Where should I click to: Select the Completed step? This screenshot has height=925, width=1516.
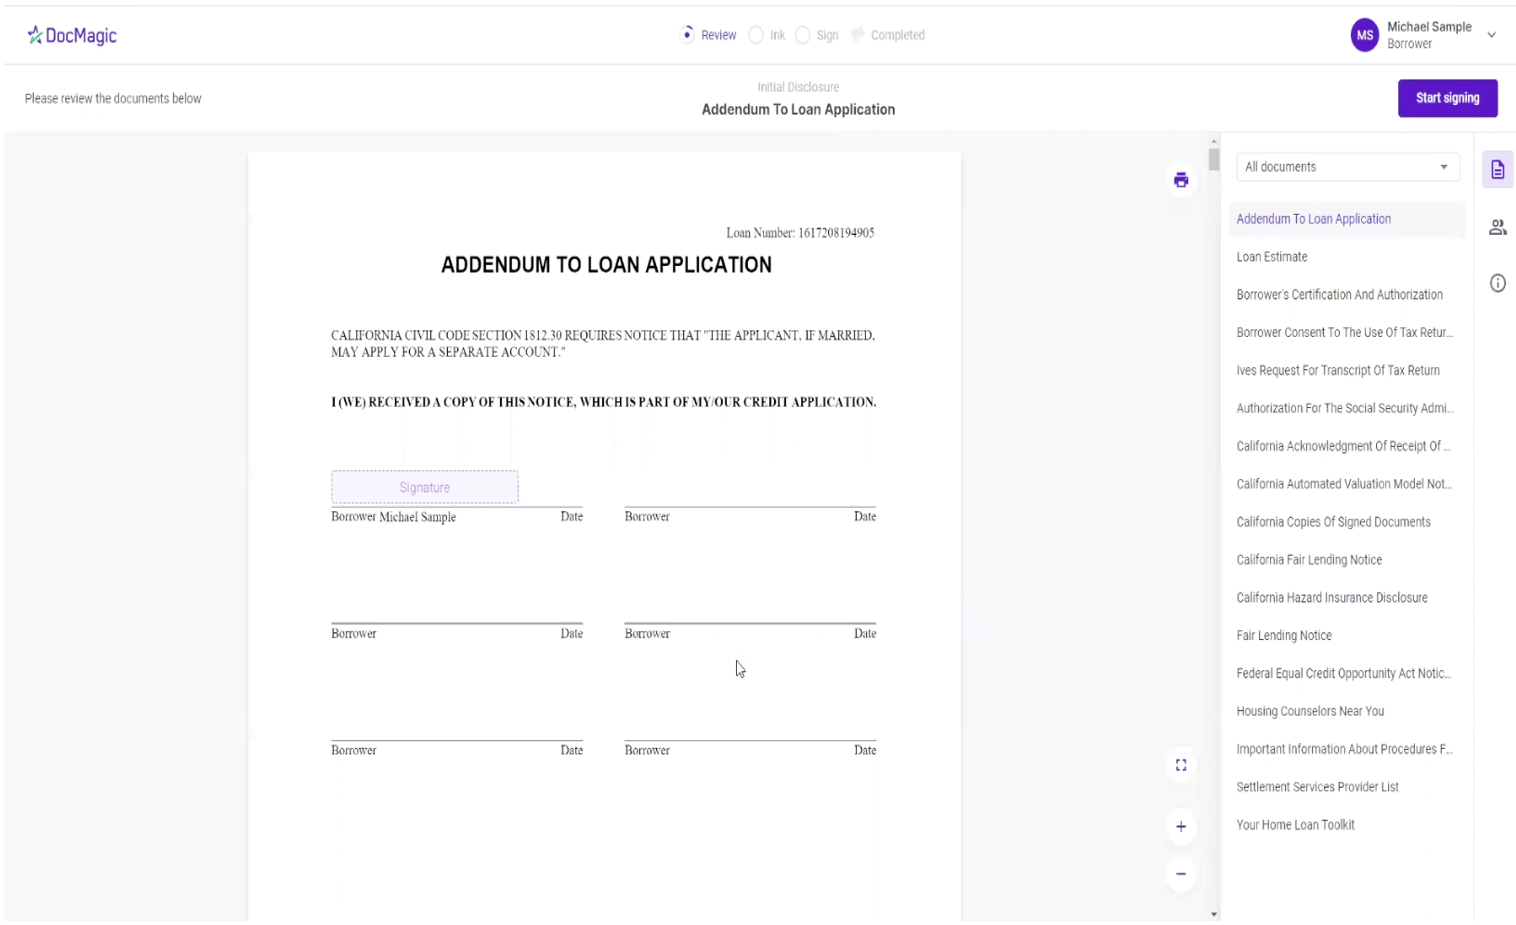(888, 35)
